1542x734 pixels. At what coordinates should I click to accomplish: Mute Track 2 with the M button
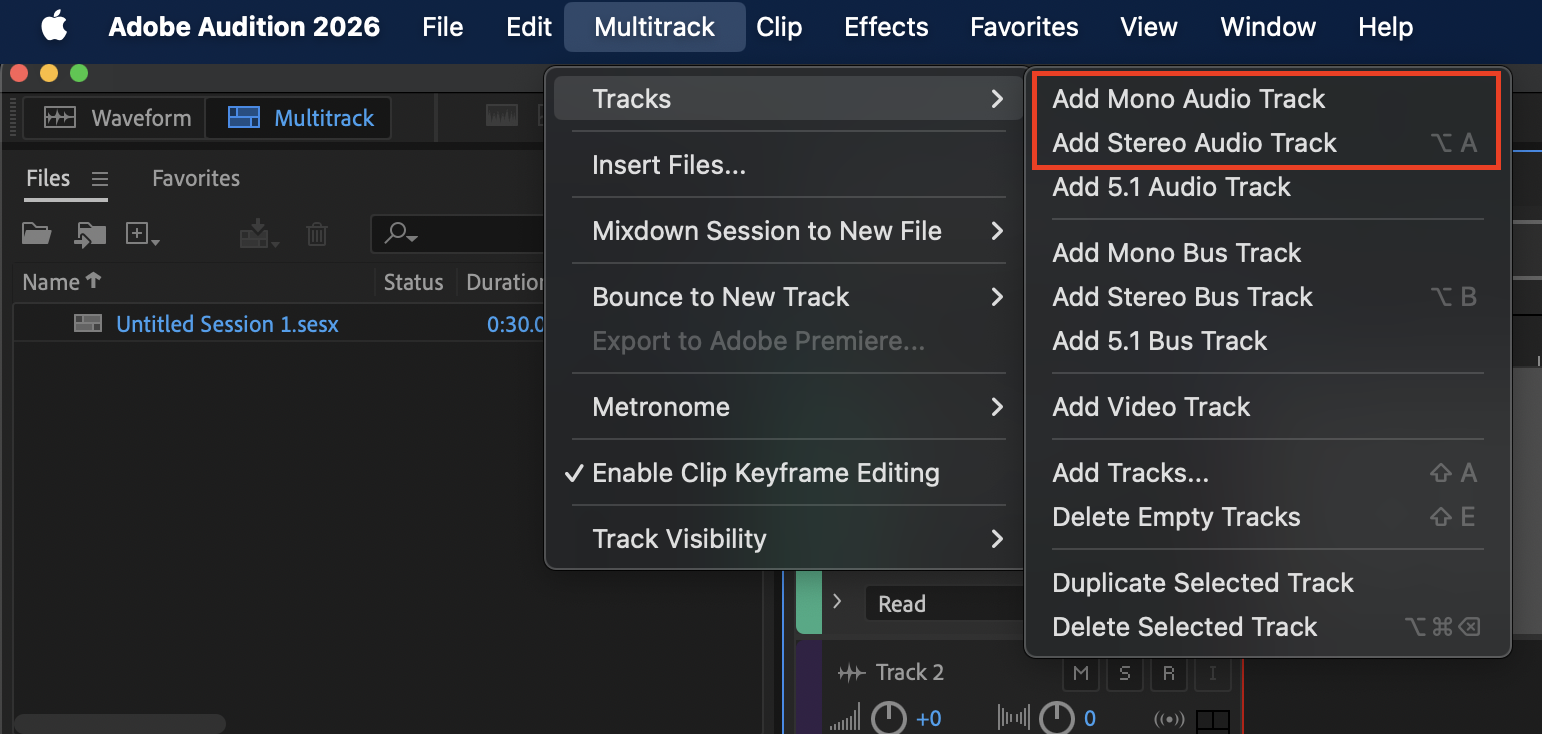click(1080, 674)
